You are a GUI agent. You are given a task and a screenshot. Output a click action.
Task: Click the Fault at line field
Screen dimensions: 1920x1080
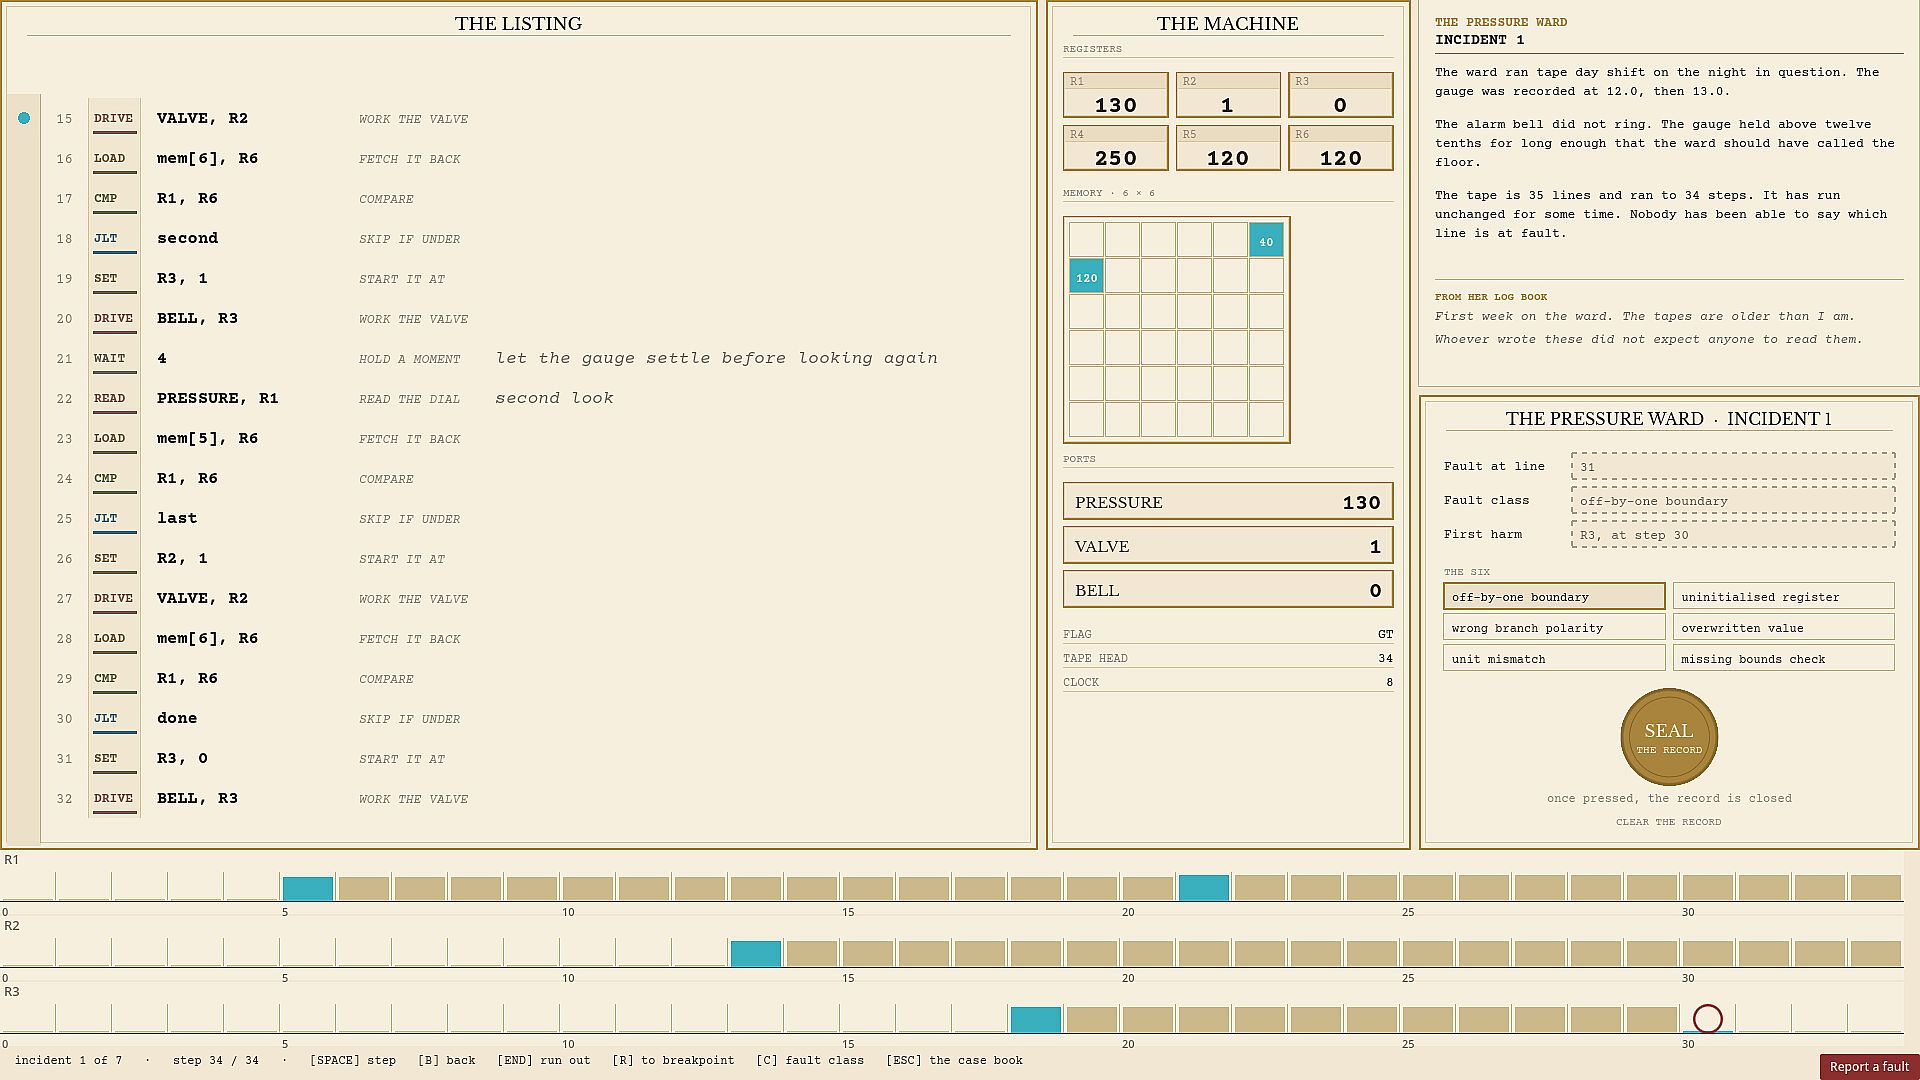[x=1732, y=466]
